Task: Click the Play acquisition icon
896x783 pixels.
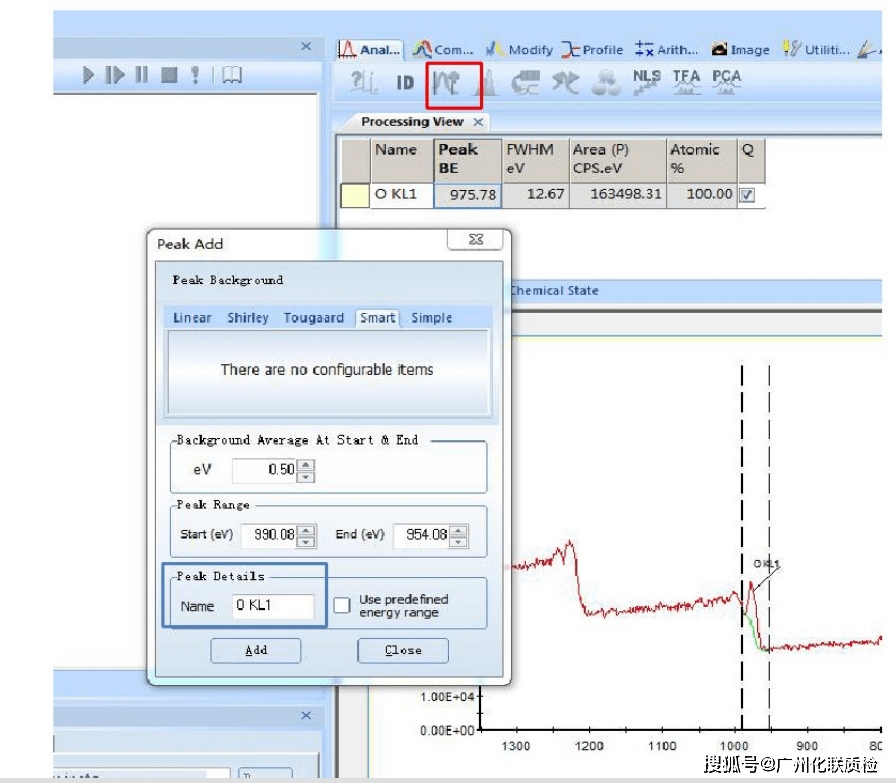Action: 88,75
